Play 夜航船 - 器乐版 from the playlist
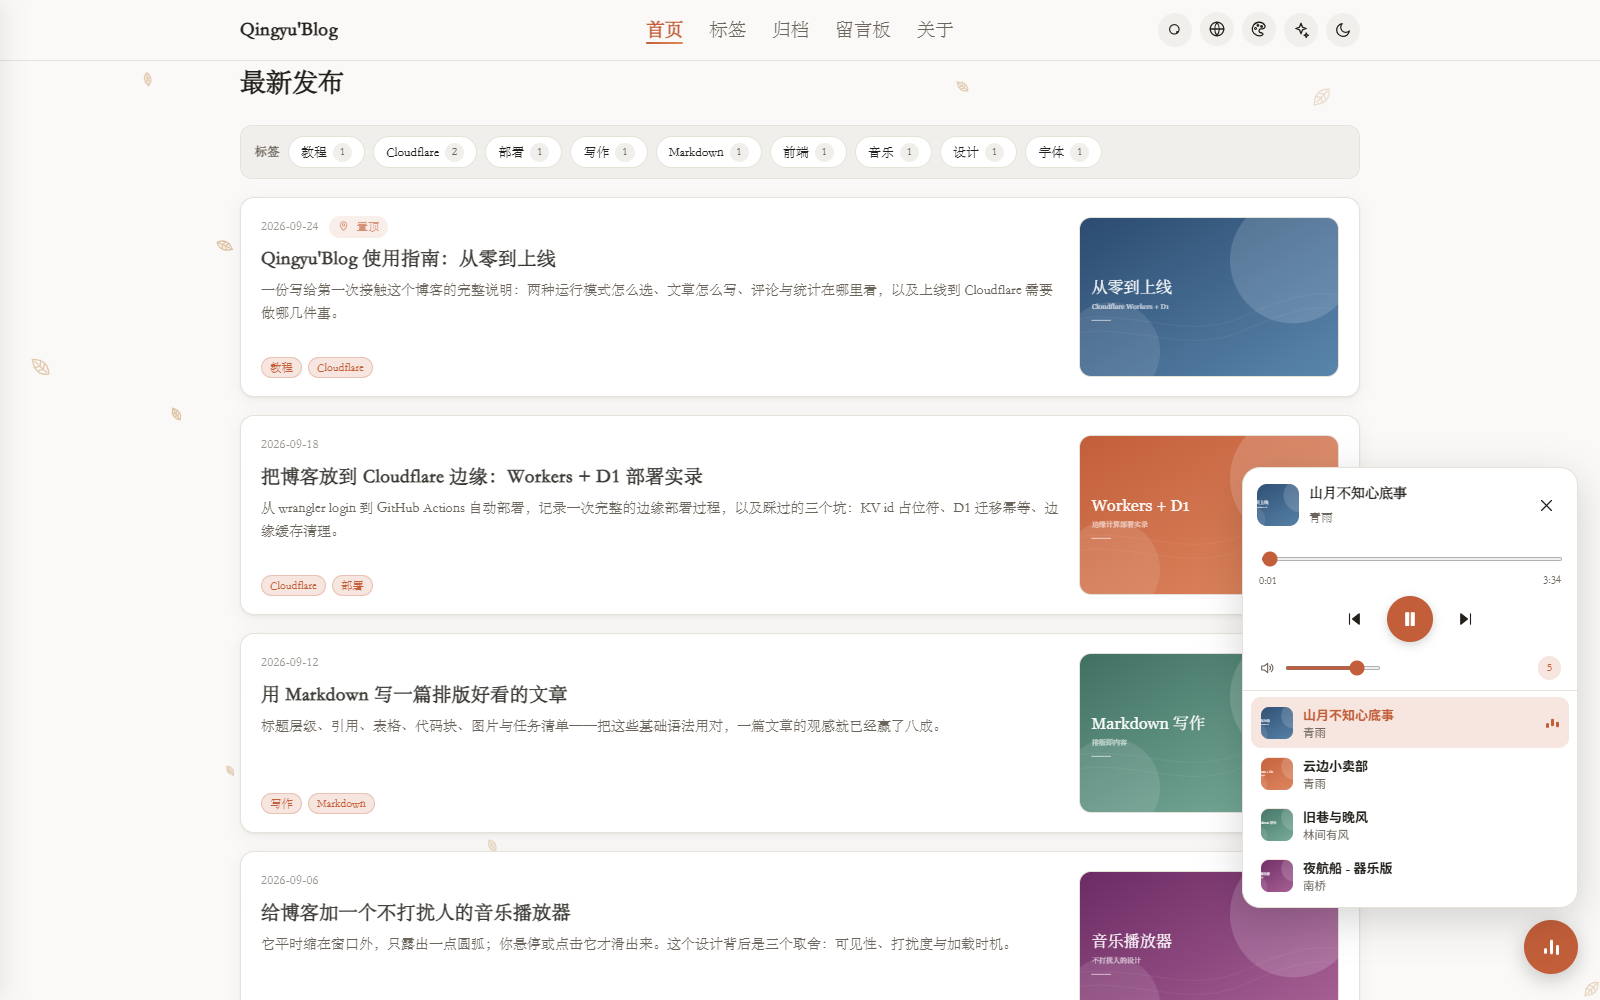Image resolution: width=1600 pixels, height=1000 pixels. coord(1410,876)
